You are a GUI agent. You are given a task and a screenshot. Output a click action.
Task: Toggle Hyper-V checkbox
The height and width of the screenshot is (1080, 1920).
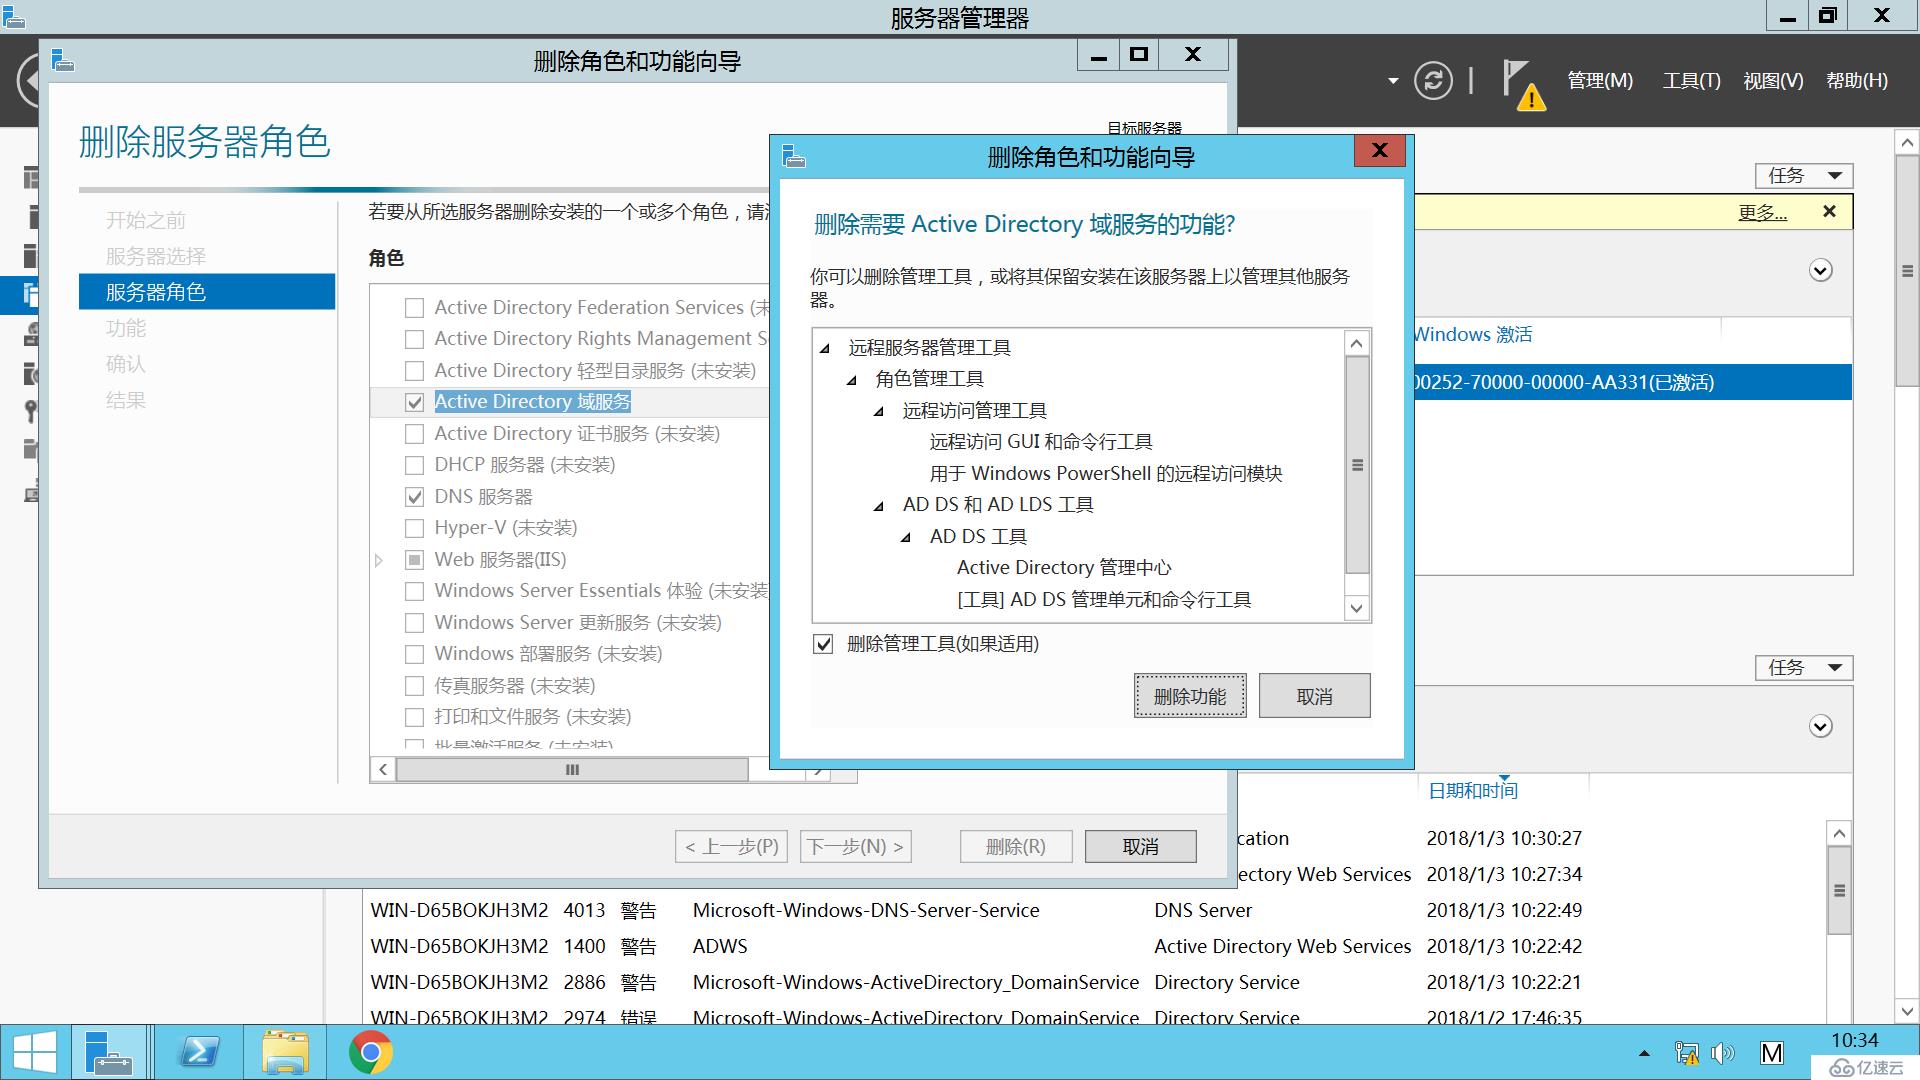414,528
